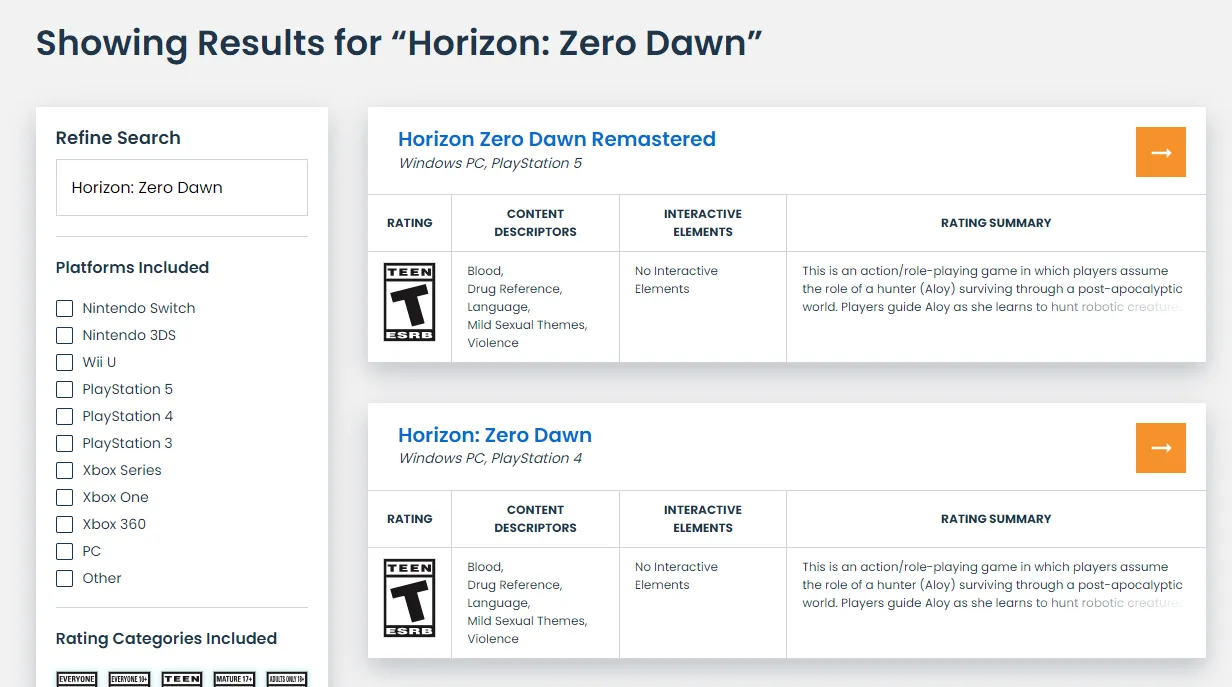
Task: Enable the Xbox 360 platform filter
Action: pos(64,524)
